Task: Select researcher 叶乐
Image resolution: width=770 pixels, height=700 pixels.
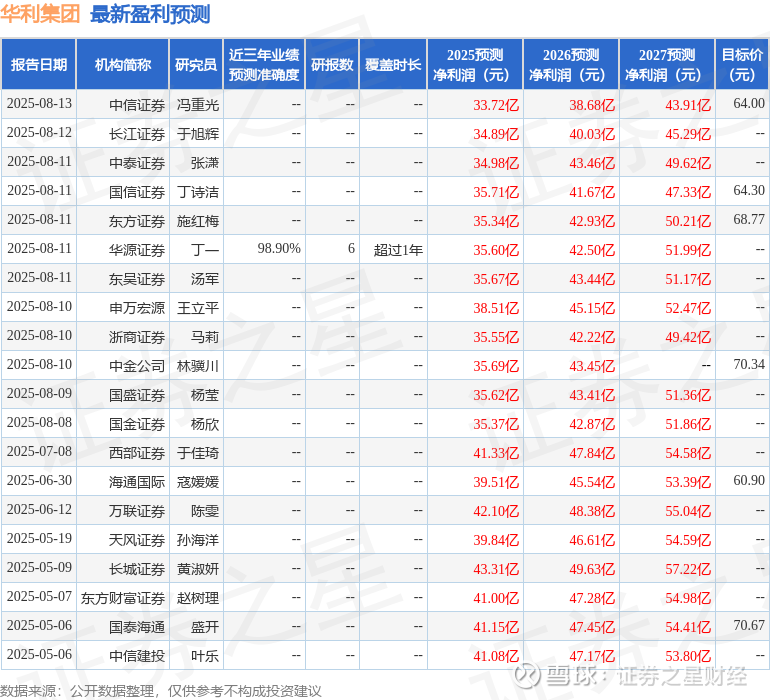Action: click(205, 655)
